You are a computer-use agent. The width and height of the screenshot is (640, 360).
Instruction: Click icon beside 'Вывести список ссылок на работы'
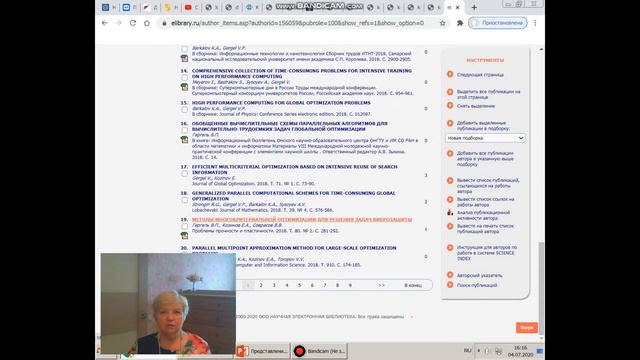click(450, 199)
